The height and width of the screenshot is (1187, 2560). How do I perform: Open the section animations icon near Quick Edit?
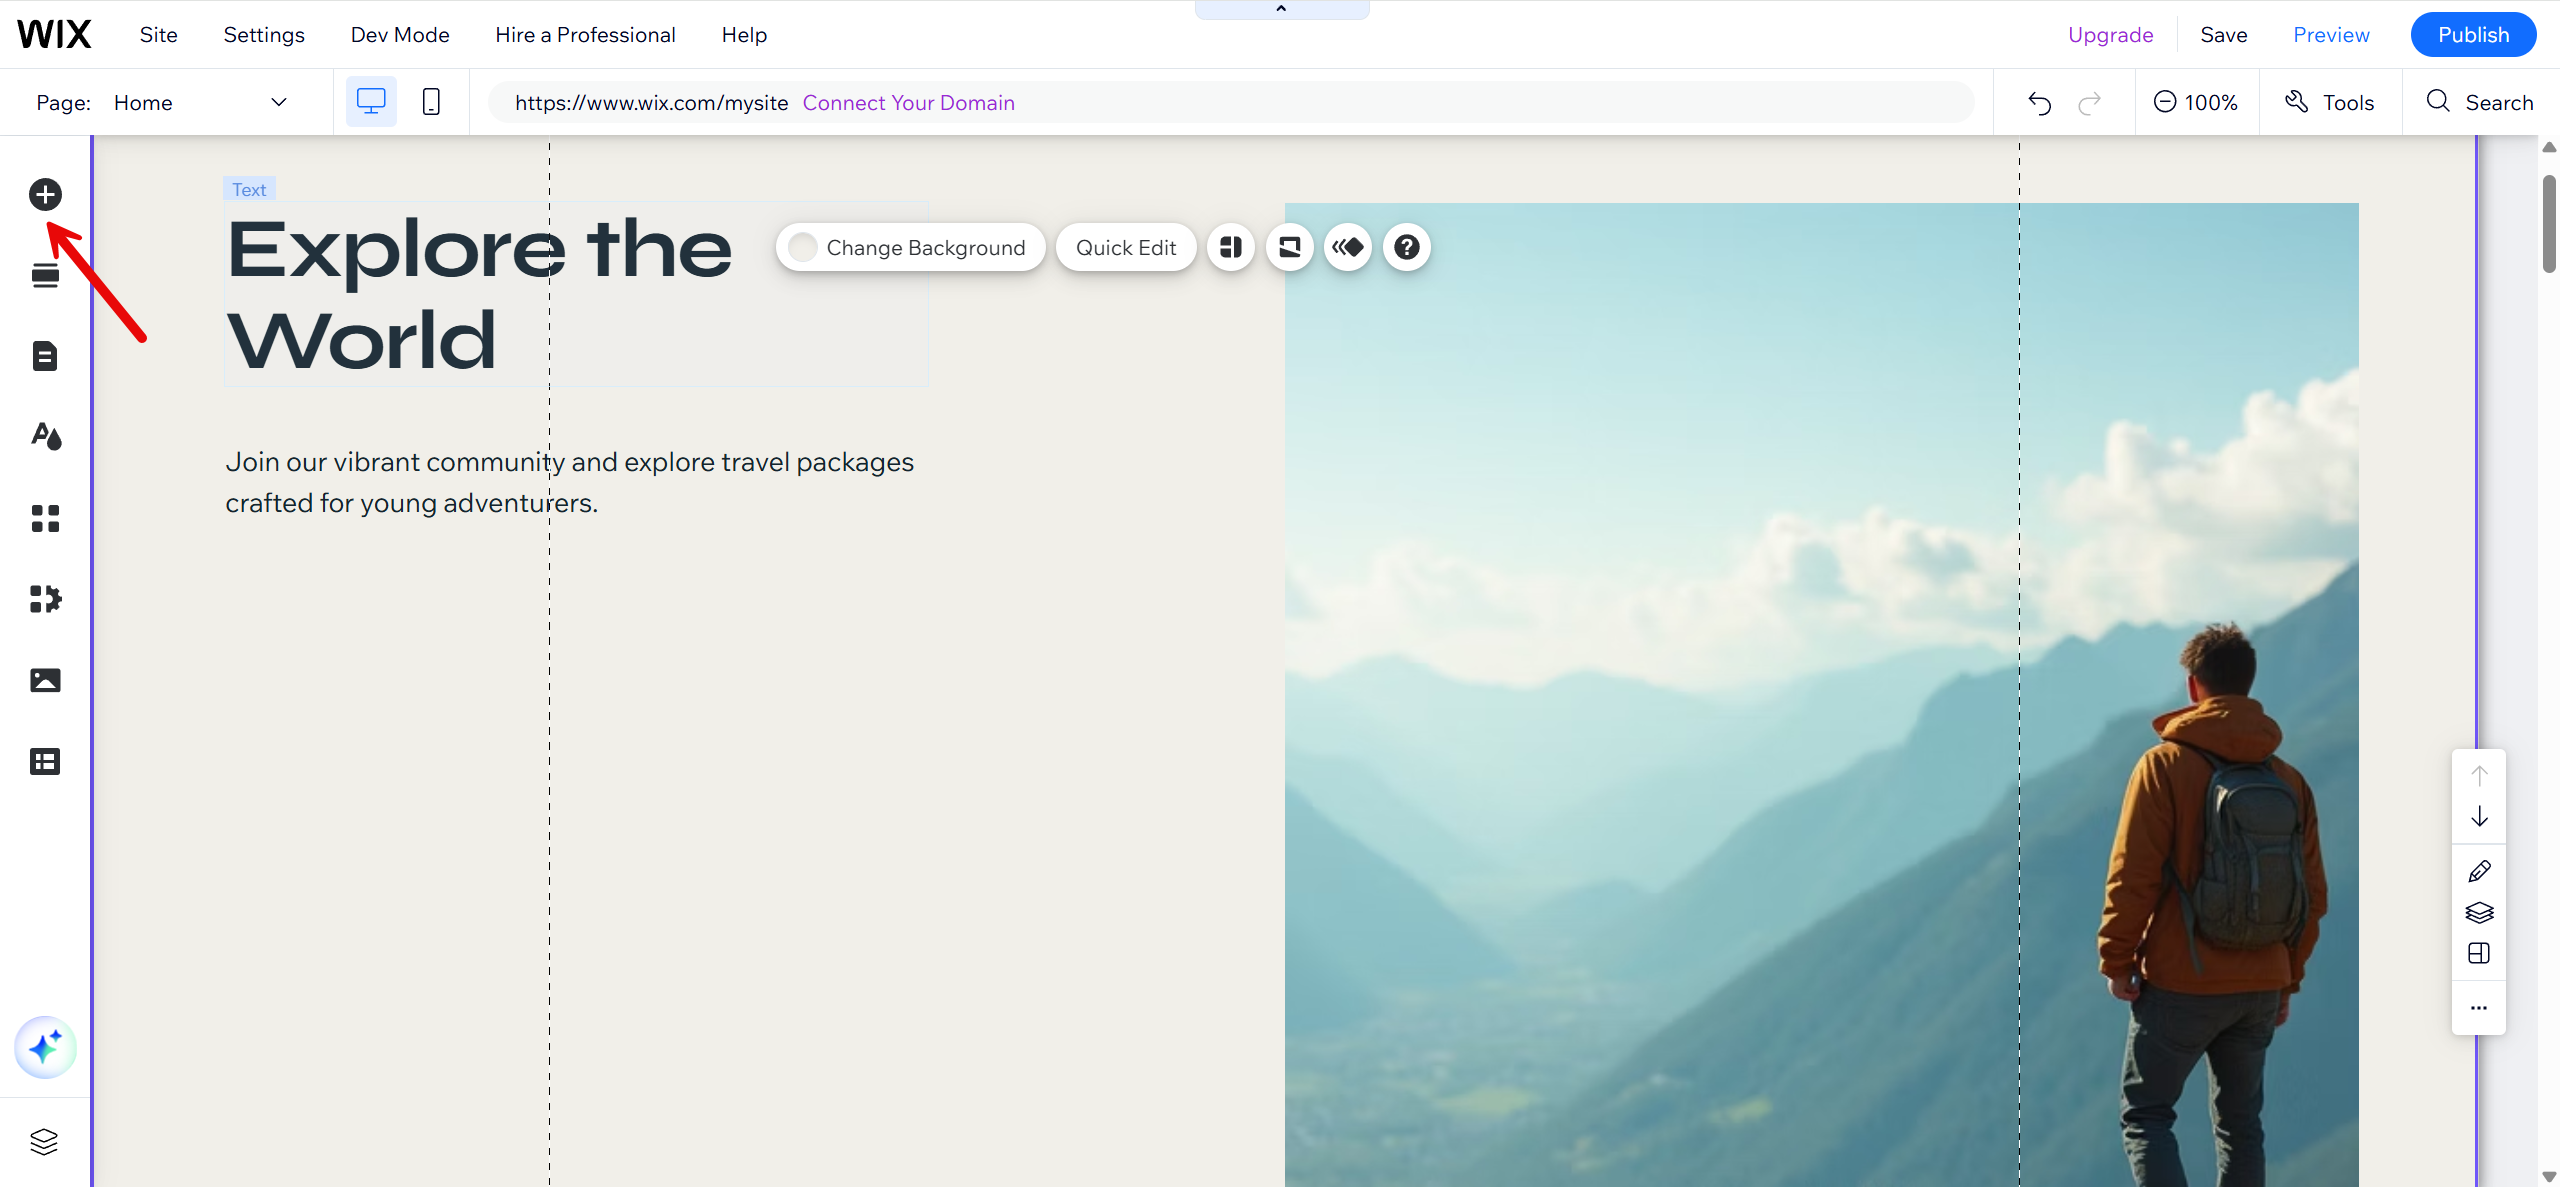pos(1347,247)
